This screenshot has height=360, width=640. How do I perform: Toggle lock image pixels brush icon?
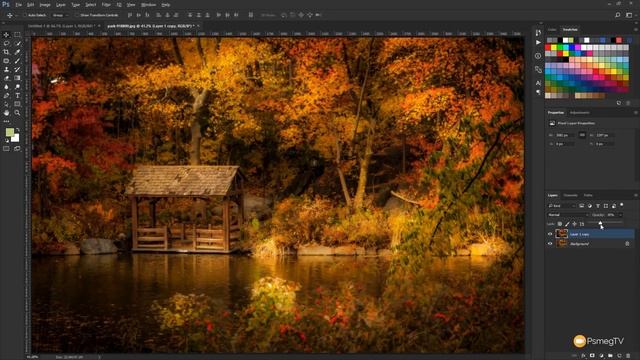[x=567, y=224]
